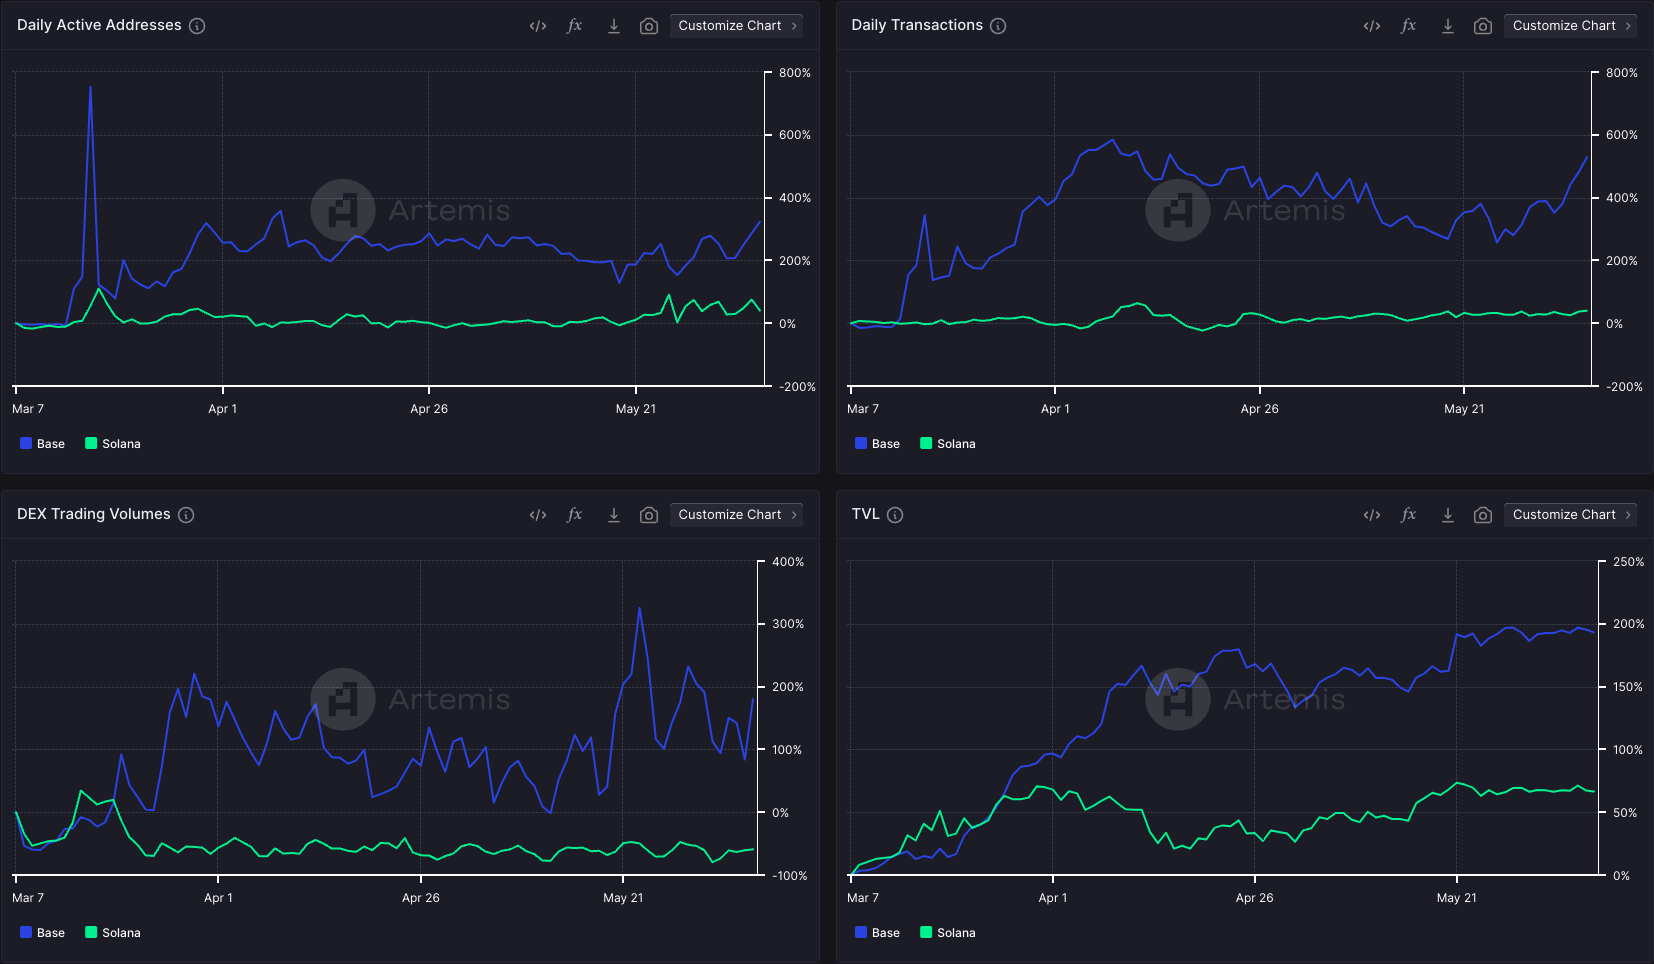Image resolution: width=1654 pixels, height=964 pixels.
Task: Open formula fx icon on Daily Transactions chart
Action: [1408, 26]
